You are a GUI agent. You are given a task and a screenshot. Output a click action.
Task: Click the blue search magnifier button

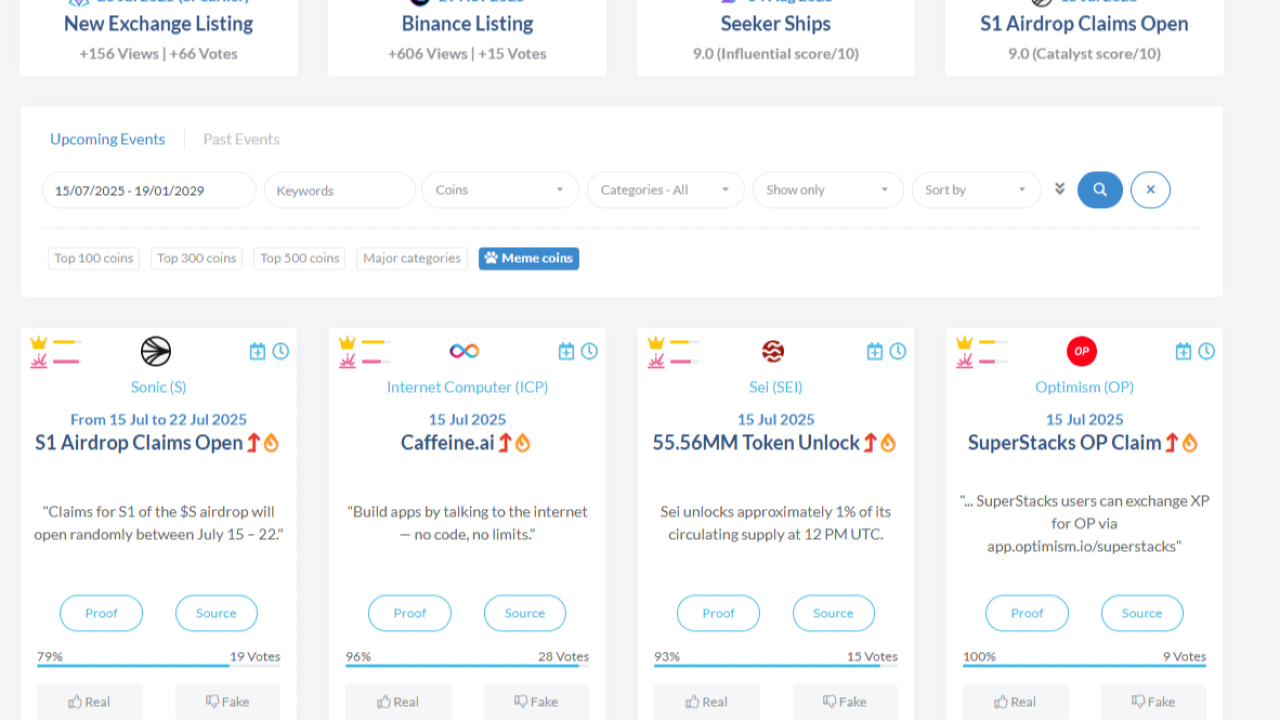point(1100,190)
